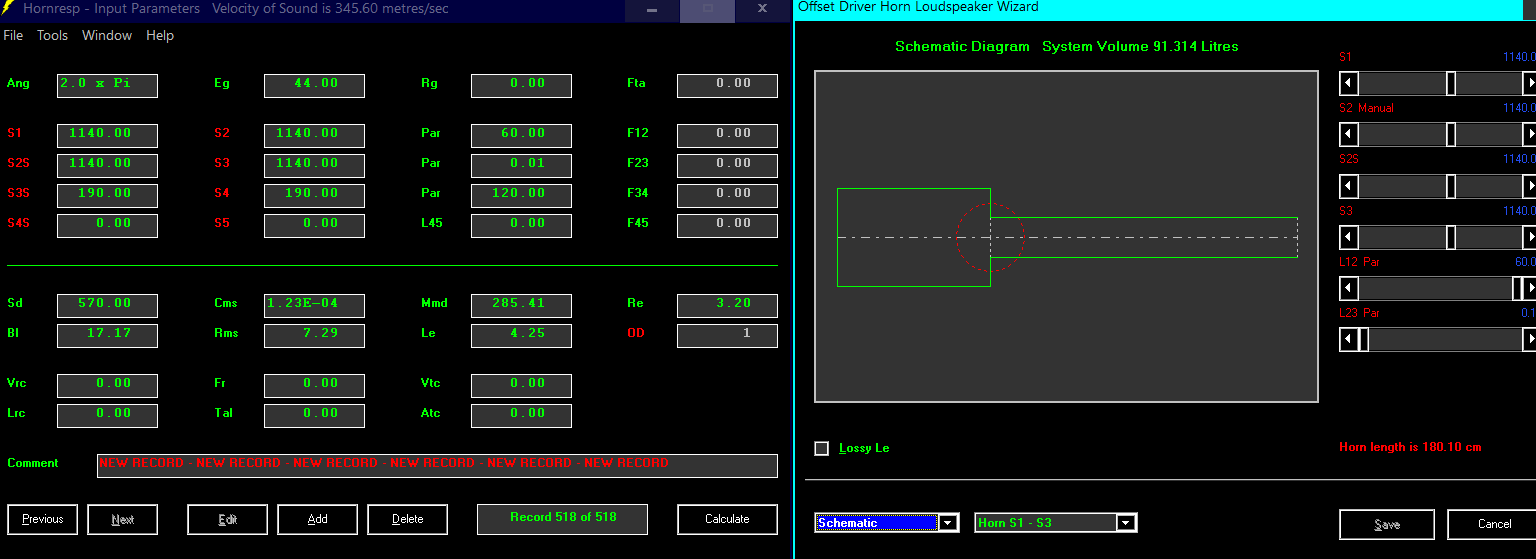1536x559 pixels.
Task: Click the Delete record button
Action: (x=407, y=519)
